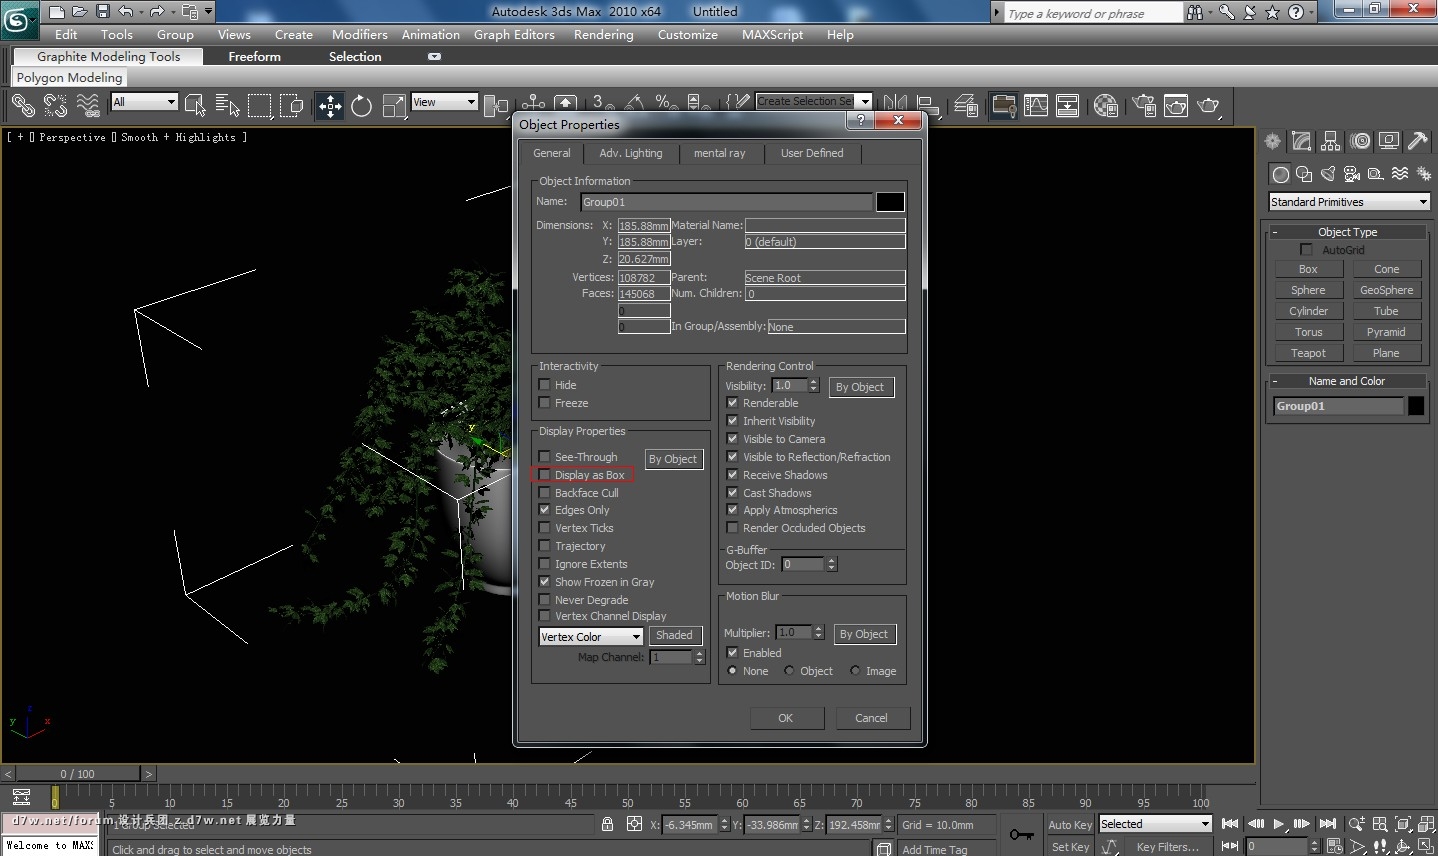Switch to mental ray tab

720,153
